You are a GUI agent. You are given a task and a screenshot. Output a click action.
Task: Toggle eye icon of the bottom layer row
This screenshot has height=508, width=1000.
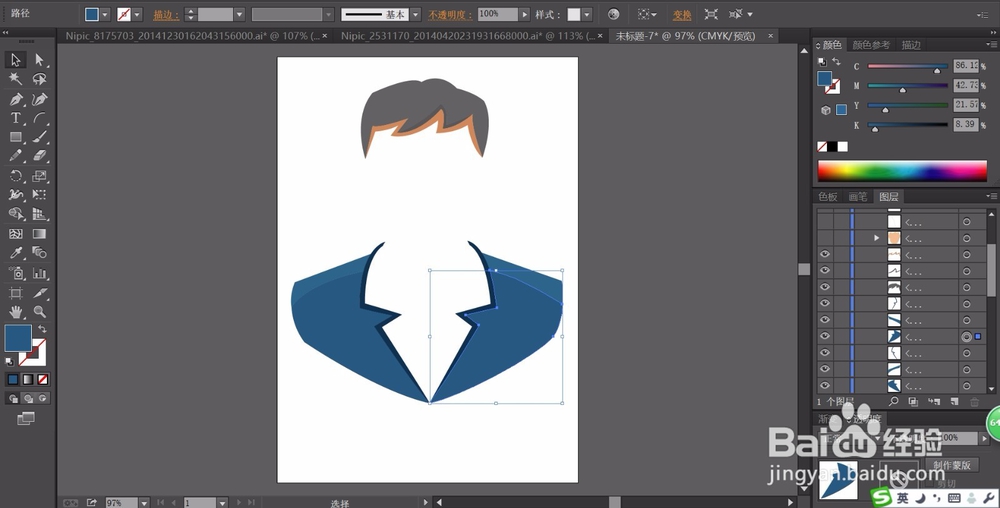coord(825,385)
